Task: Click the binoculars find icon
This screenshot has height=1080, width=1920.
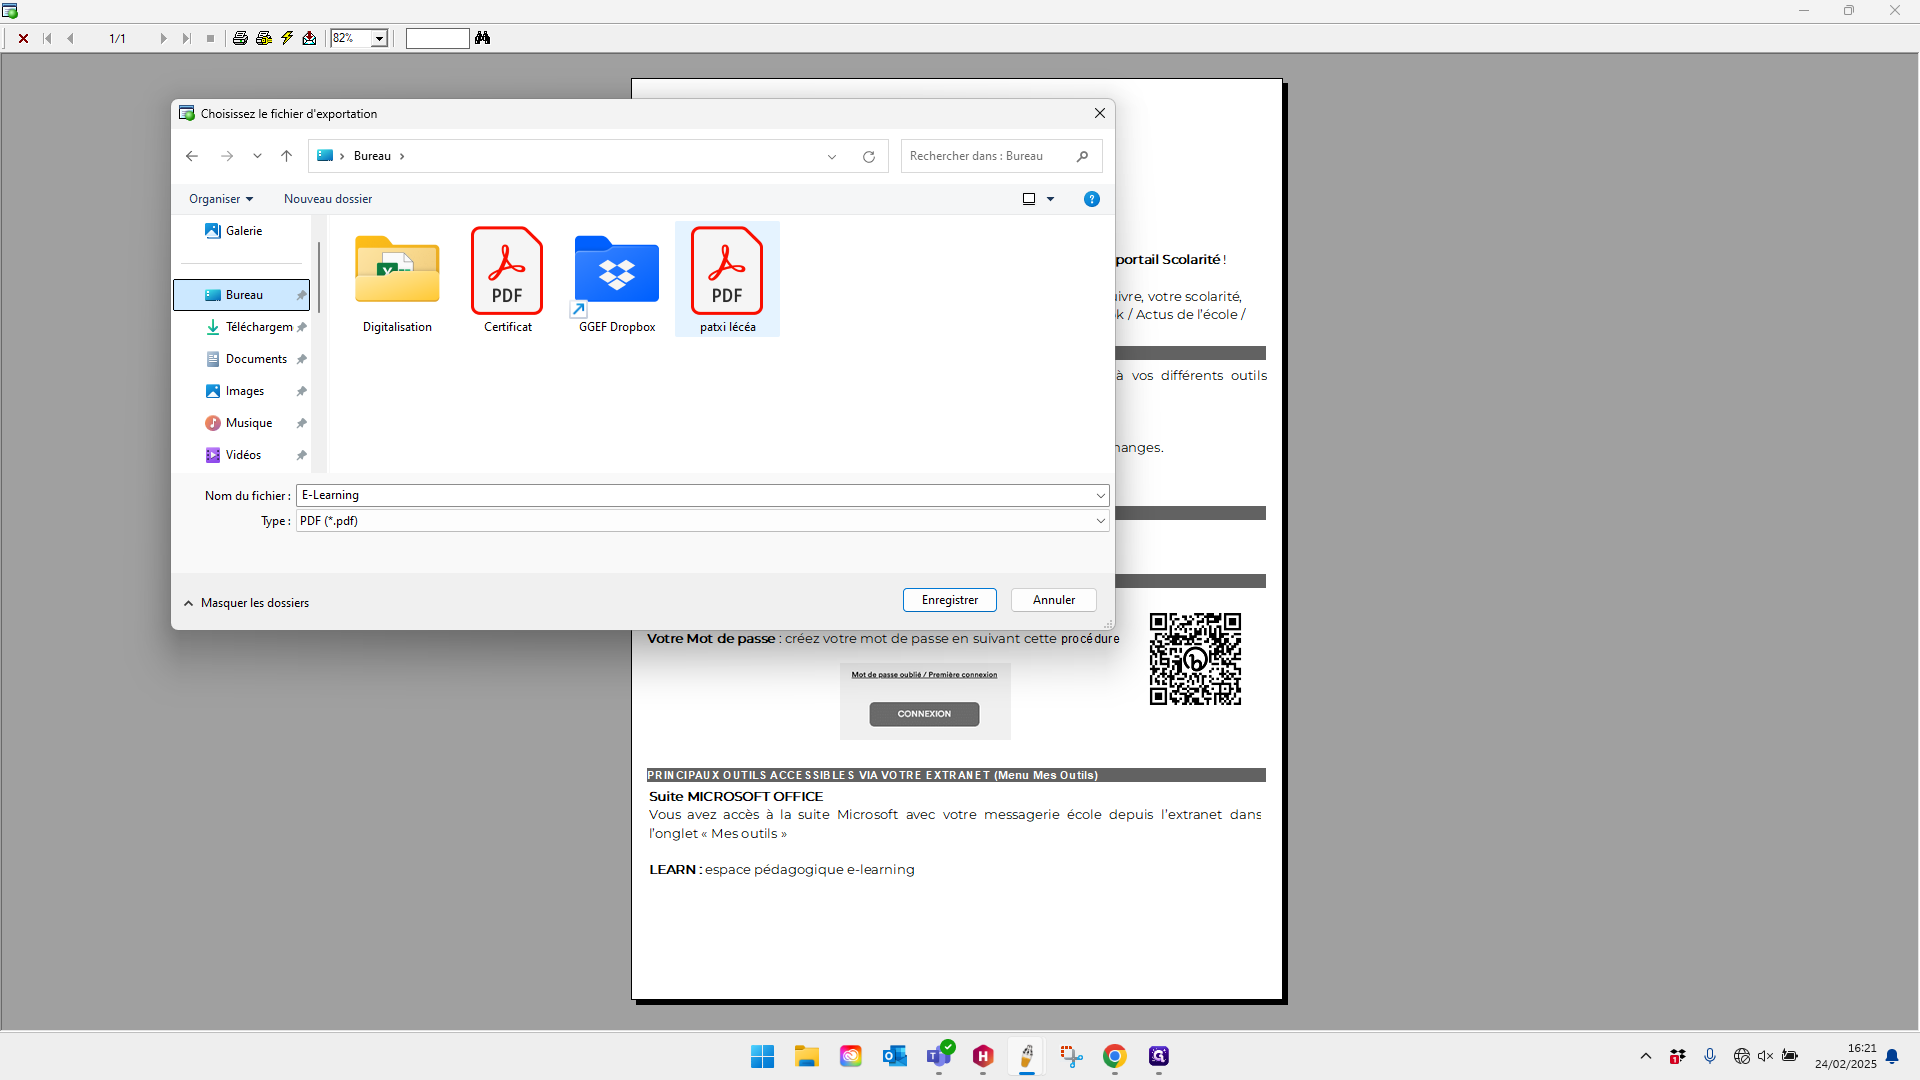Action: 483,38
